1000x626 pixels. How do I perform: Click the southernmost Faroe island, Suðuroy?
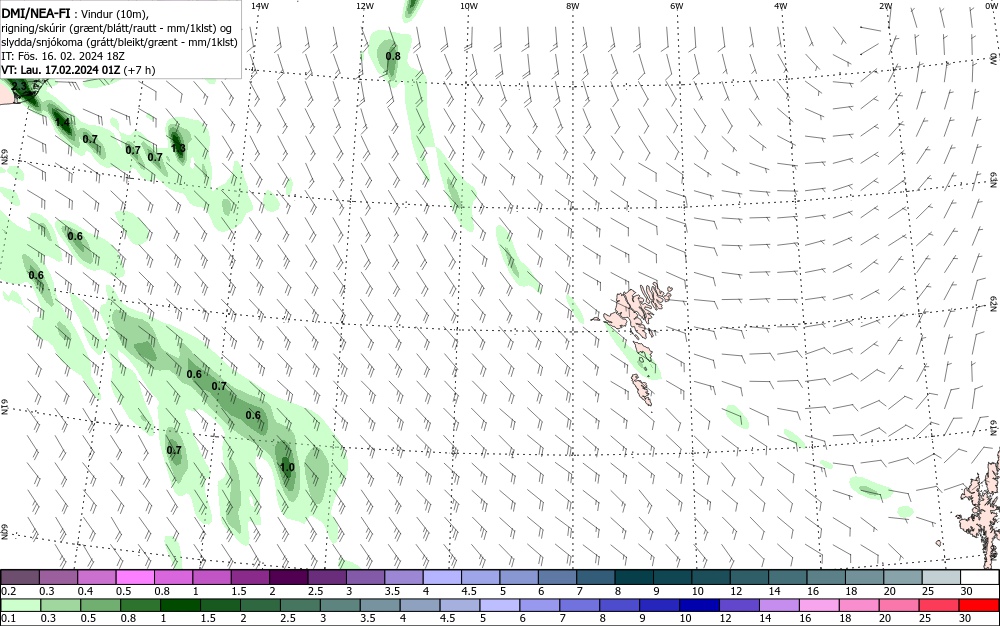pyautogui.click(x=642, y=389)
